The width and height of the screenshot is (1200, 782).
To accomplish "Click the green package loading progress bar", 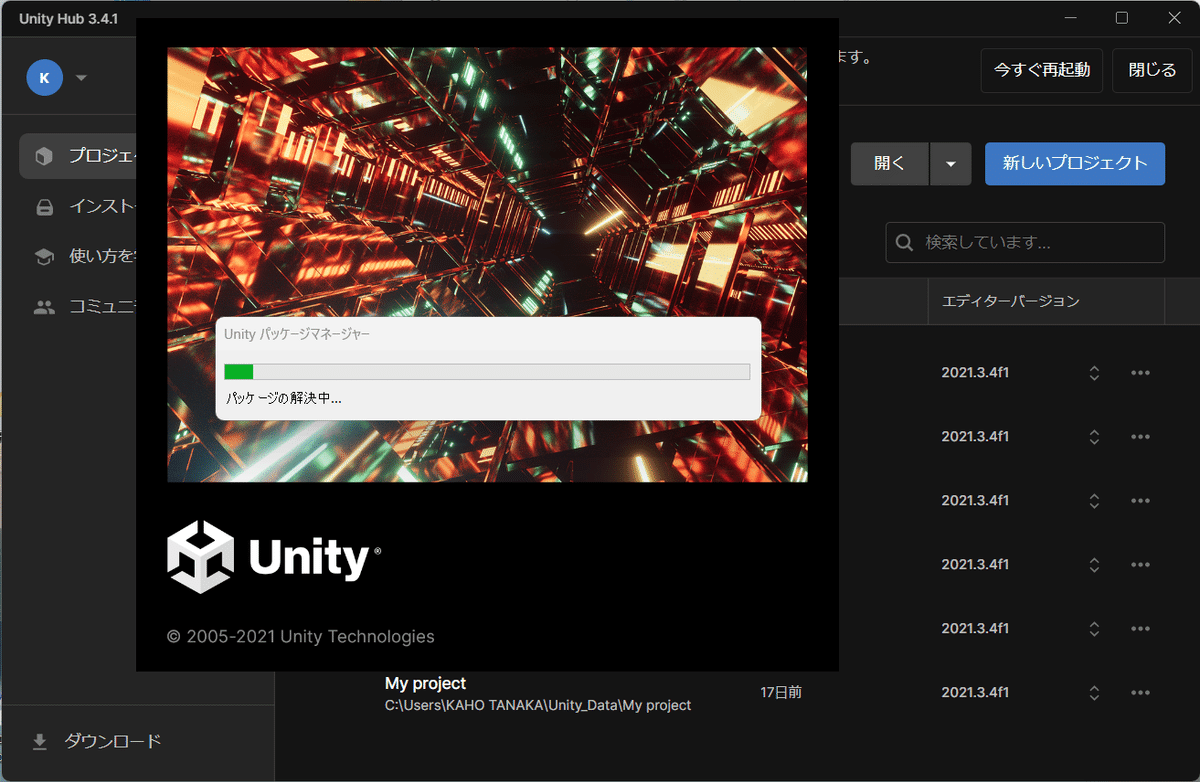I will (x=240, y=371).
